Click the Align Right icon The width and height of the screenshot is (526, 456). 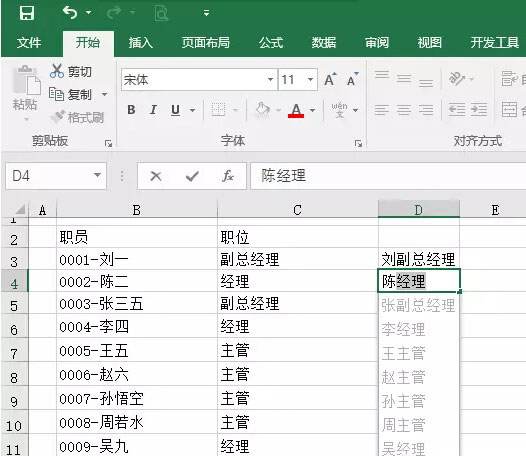click(426, 110)
